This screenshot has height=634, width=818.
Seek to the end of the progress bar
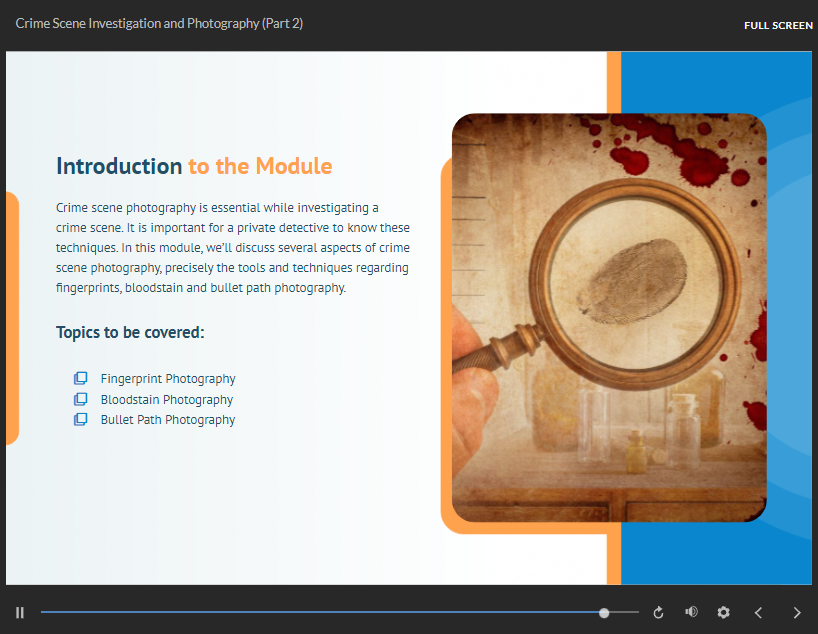[637, 612]
